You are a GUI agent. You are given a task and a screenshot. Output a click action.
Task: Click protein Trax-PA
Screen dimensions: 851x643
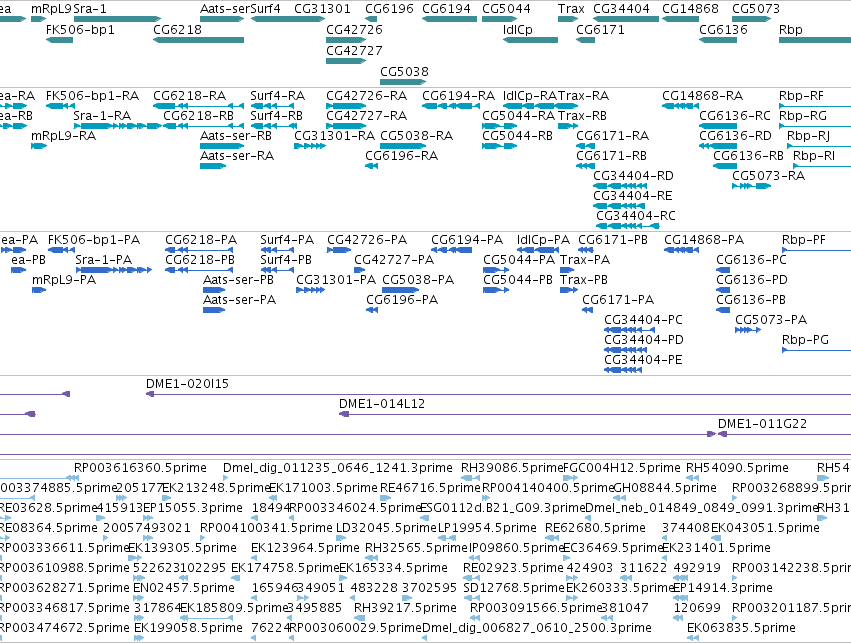tap(585, 260)
